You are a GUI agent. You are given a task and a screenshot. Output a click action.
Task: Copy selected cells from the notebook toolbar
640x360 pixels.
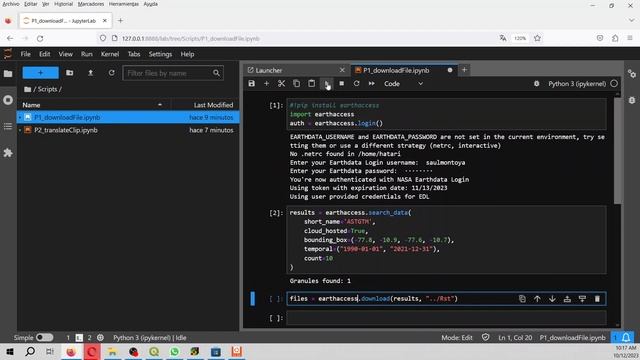coord(296,84)
